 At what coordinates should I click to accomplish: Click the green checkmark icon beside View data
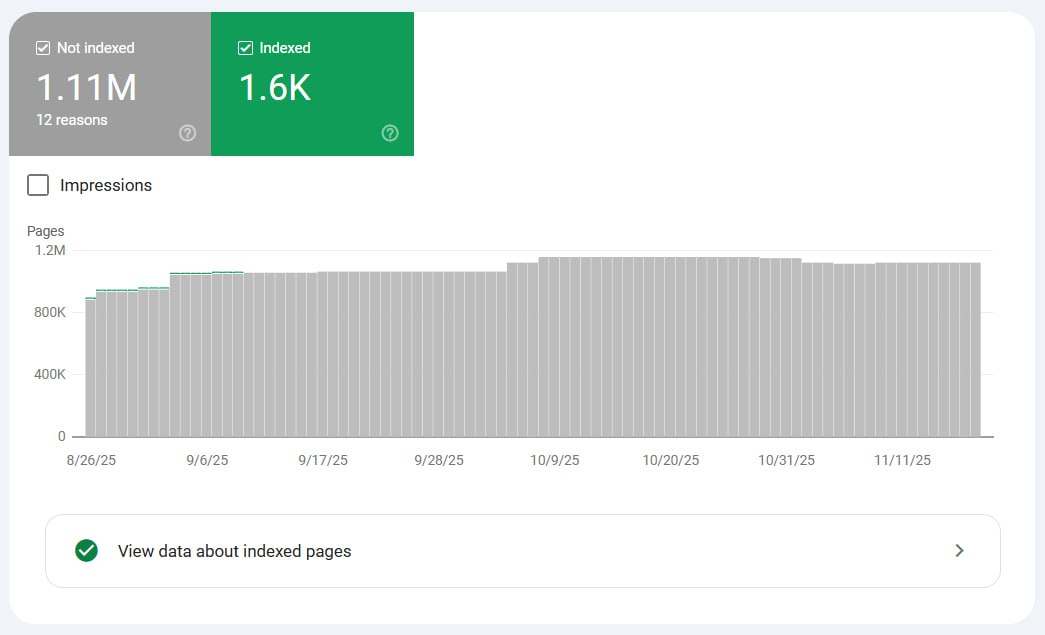[87, 551]
